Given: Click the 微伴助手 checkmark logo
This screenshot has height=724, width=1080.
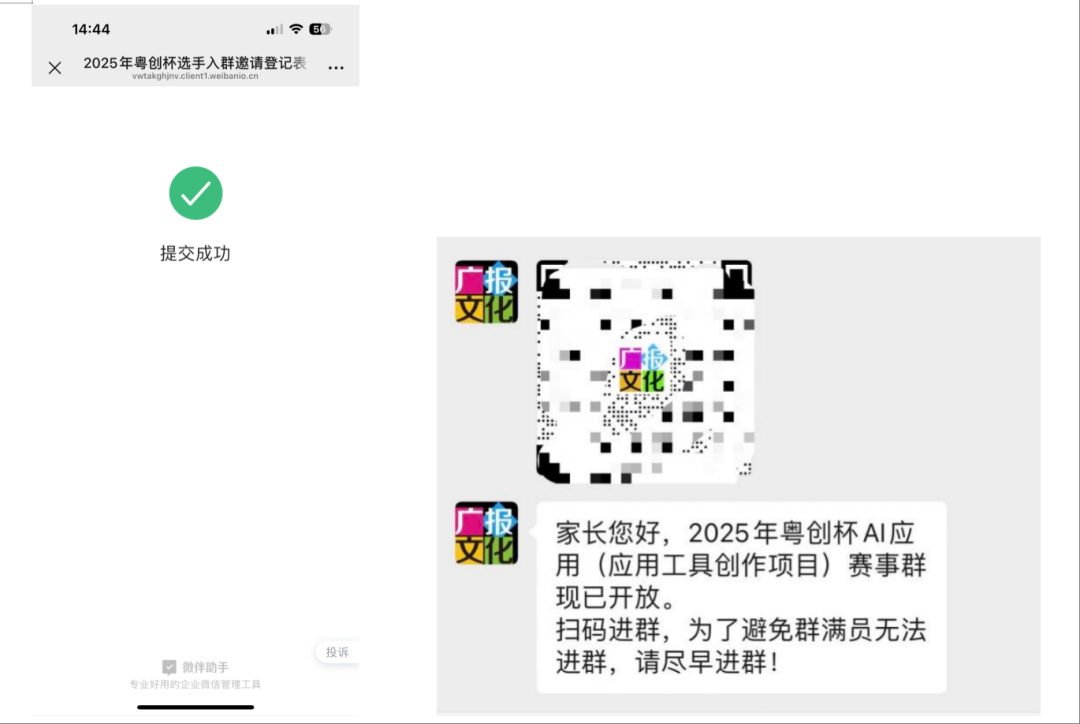Looking at the screenshot, I should pyautogui.click(x=169, y=667).
